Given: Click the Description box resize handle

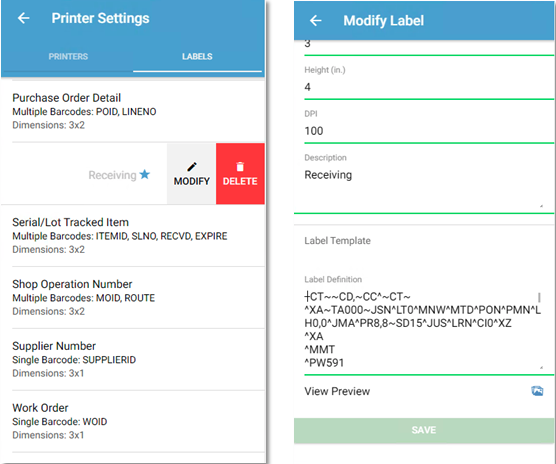Looking at the screenshot, I should point(541,206).
